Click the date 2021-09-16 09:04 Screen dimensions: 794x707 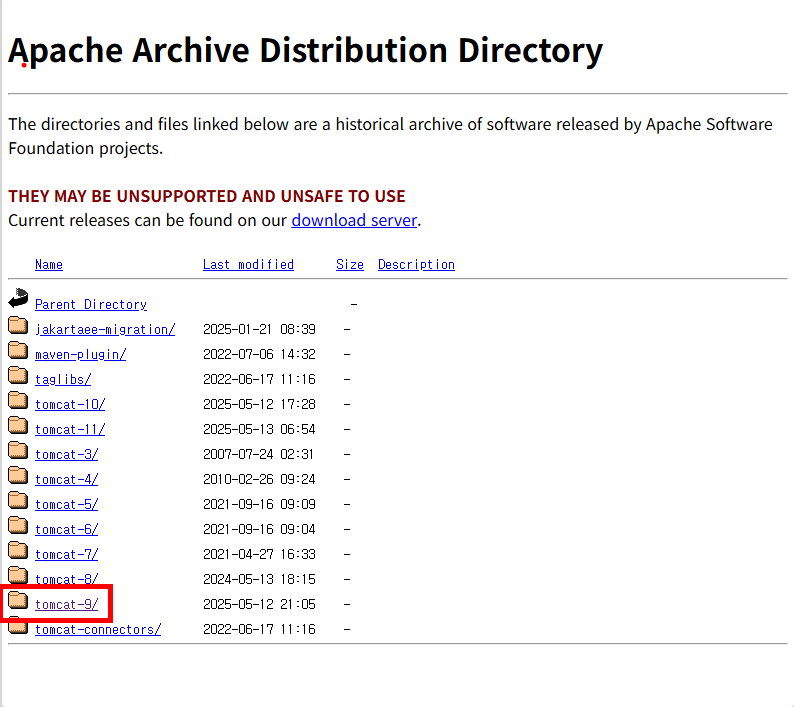click(x=259, y=530)
